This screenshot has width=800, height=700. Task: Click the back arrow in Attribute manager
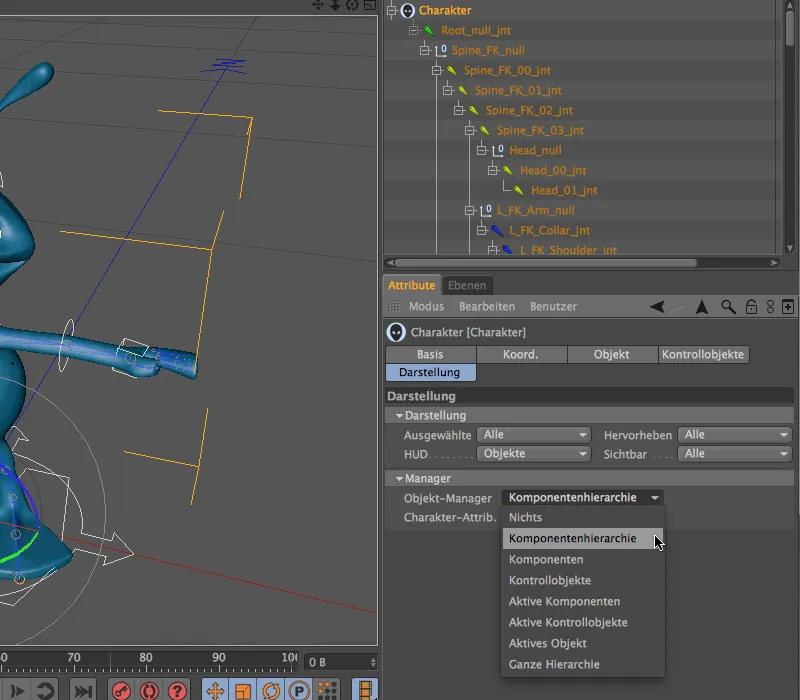[x=657, y=307]
